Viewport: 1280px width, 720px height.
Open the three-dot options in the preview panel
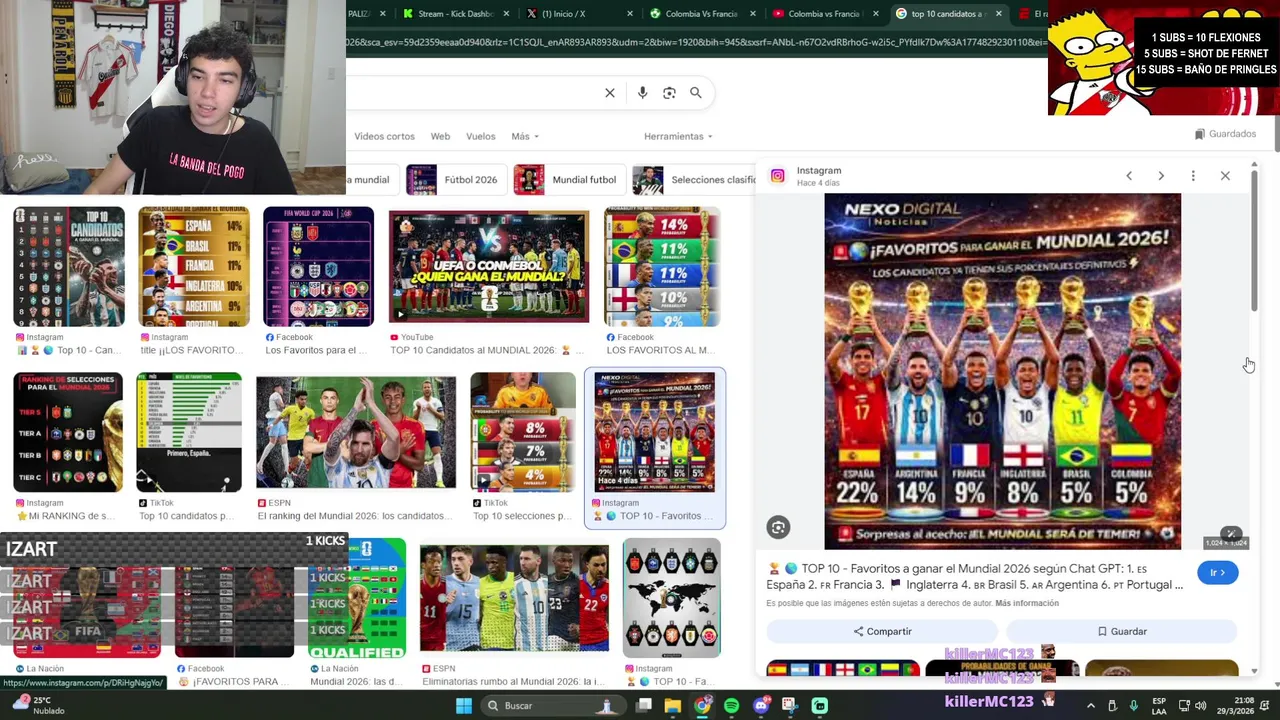click(1193, 176)
